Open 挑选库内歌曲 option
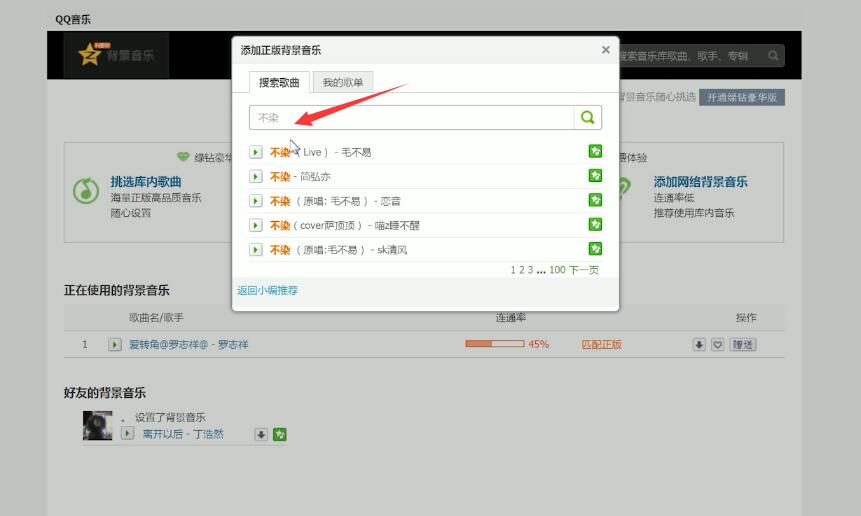Image resolution: width=861 pixels, height=516 pixels. [x=146, y=182]
